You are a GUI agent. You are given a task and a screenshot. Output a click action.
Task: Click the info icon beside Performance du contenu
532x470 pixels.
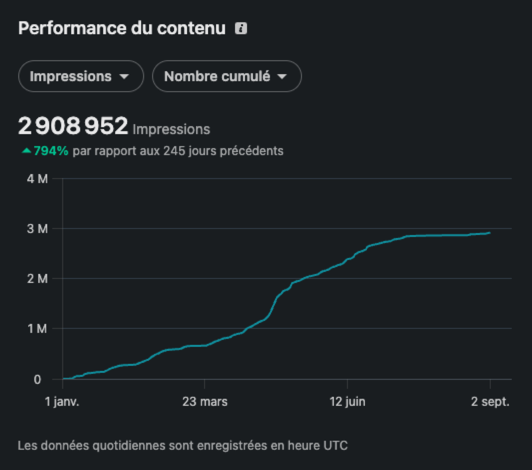[241, 28]
